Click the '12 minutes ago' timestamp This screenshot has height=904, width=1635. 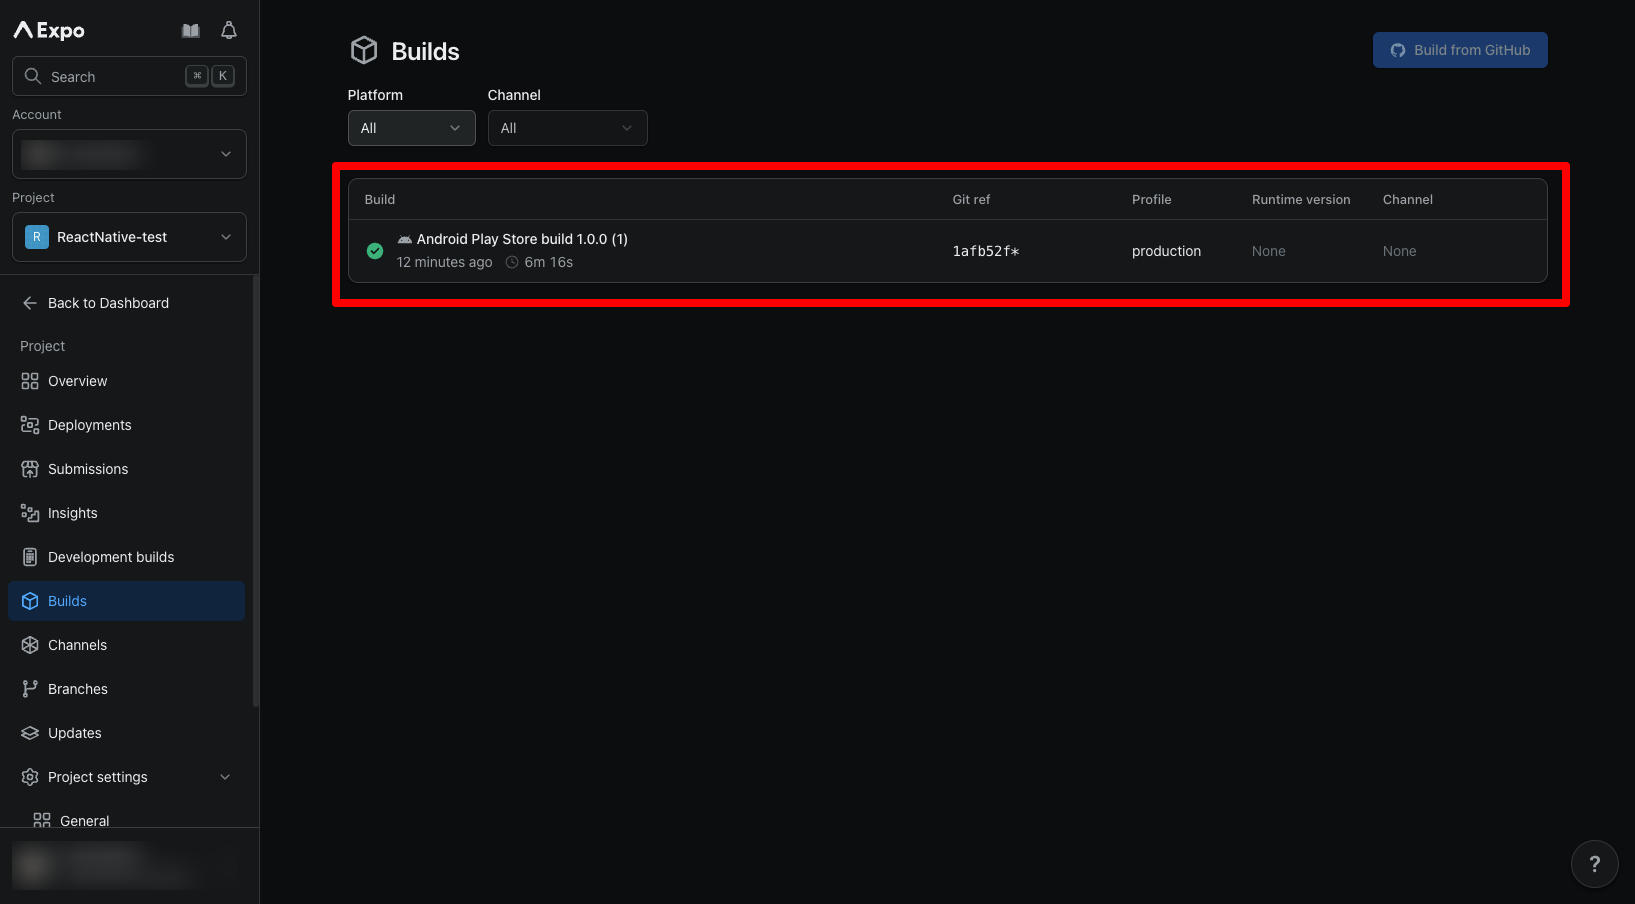pyautogui.click(x=444, y=262)
